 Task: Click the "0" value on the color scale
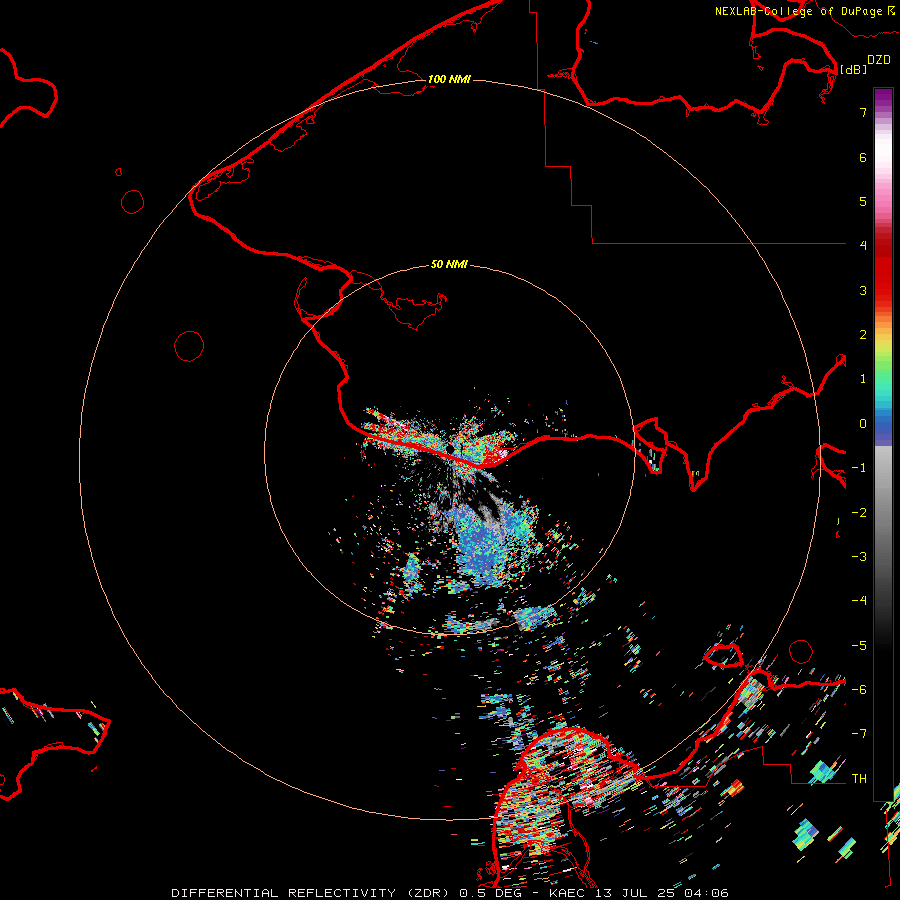tap(863, 424)
